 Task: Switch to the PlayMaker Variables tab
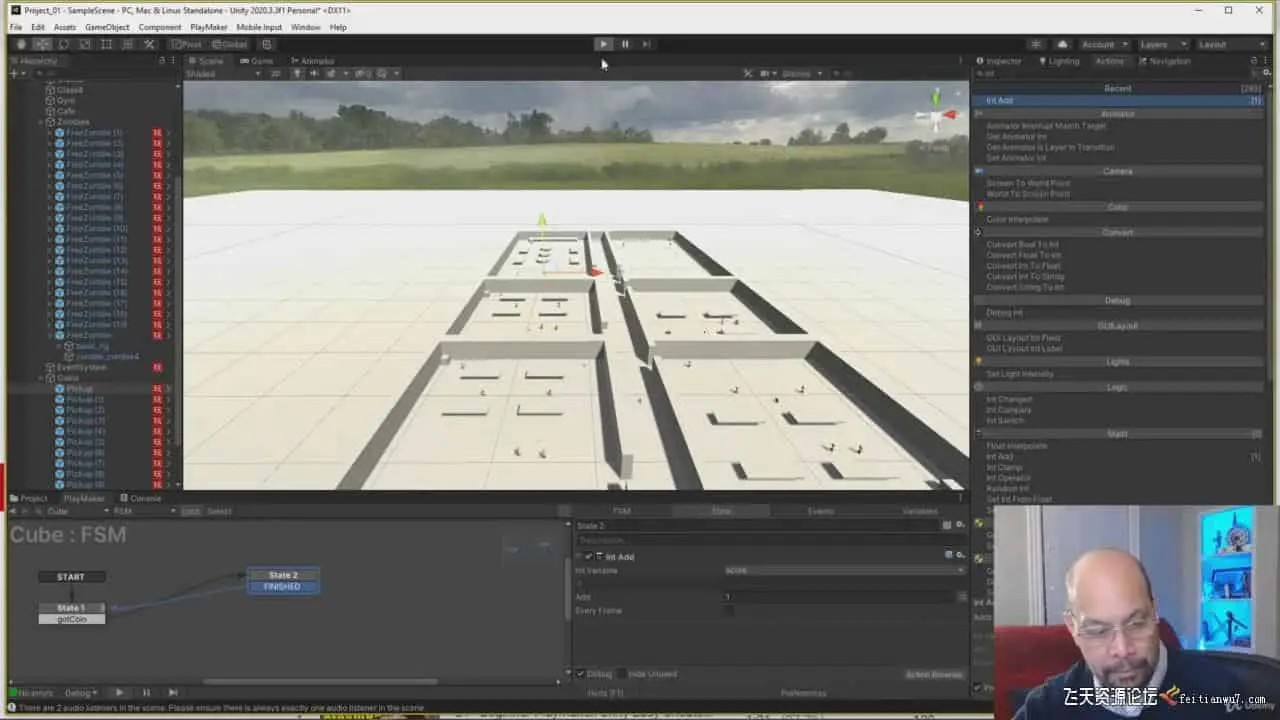click(x=919, y=511)
